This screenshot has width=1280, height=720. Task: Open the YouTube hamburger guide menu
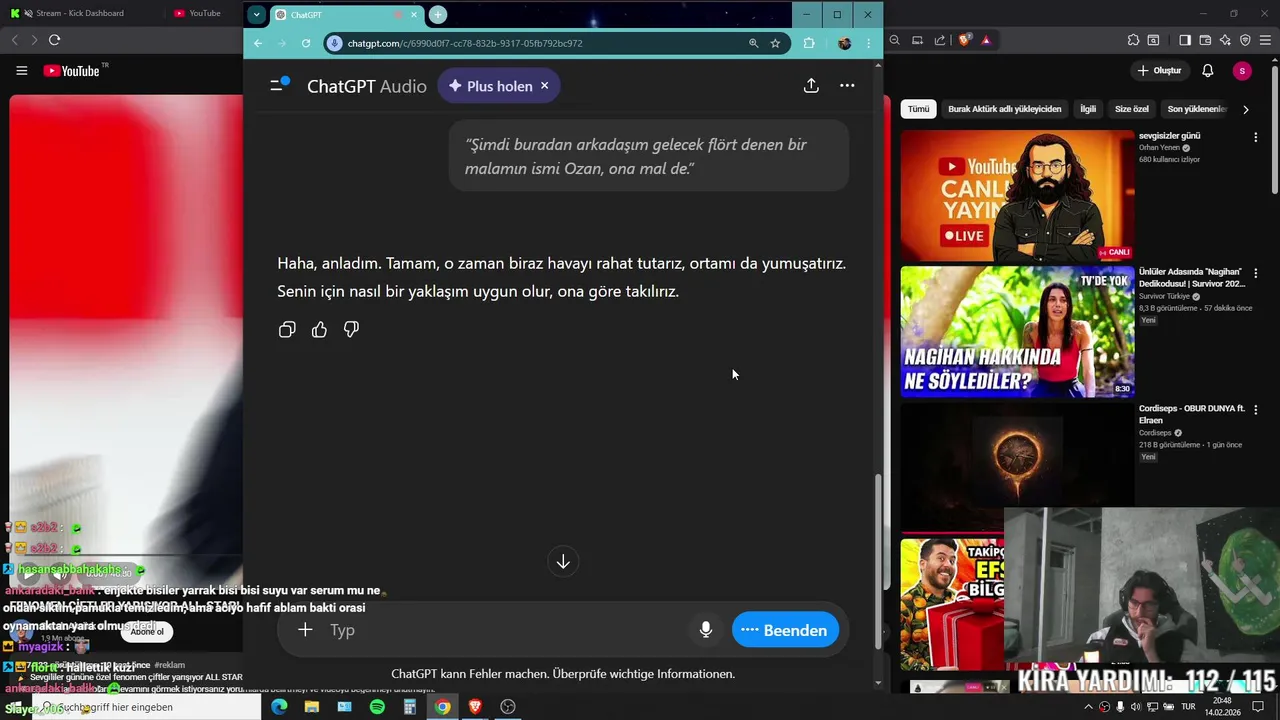pos(22,71)
